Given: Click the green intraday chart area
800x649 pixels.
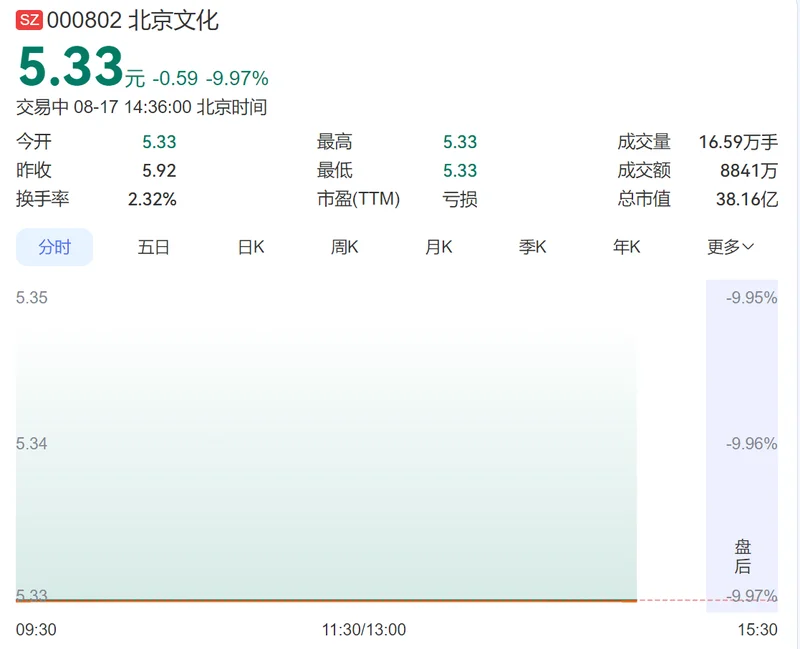Looking at the screenshot, I should pyautogui.click(x=327, y=467).
